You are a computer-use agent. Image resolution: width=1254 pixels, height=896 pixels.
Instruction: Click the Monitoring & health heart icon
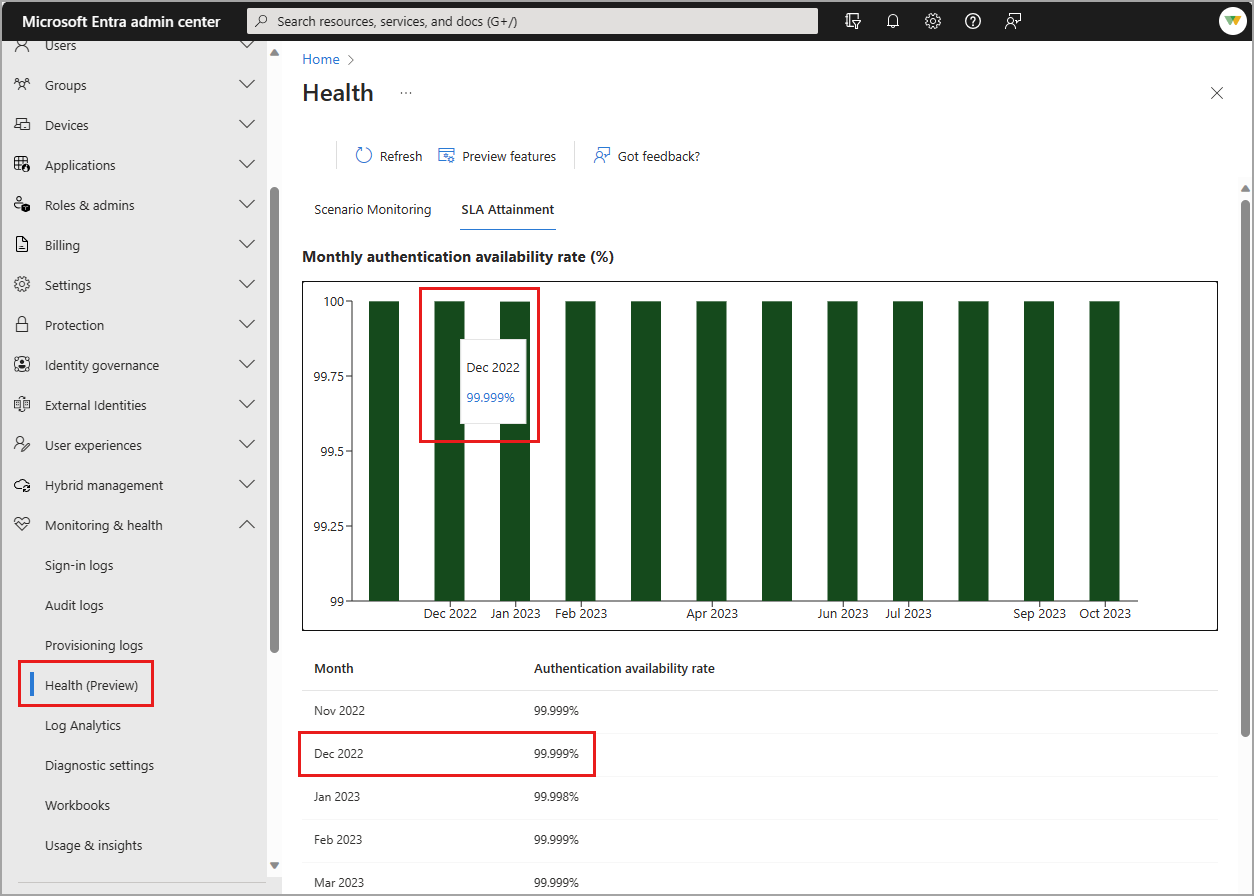pos(21,524)
